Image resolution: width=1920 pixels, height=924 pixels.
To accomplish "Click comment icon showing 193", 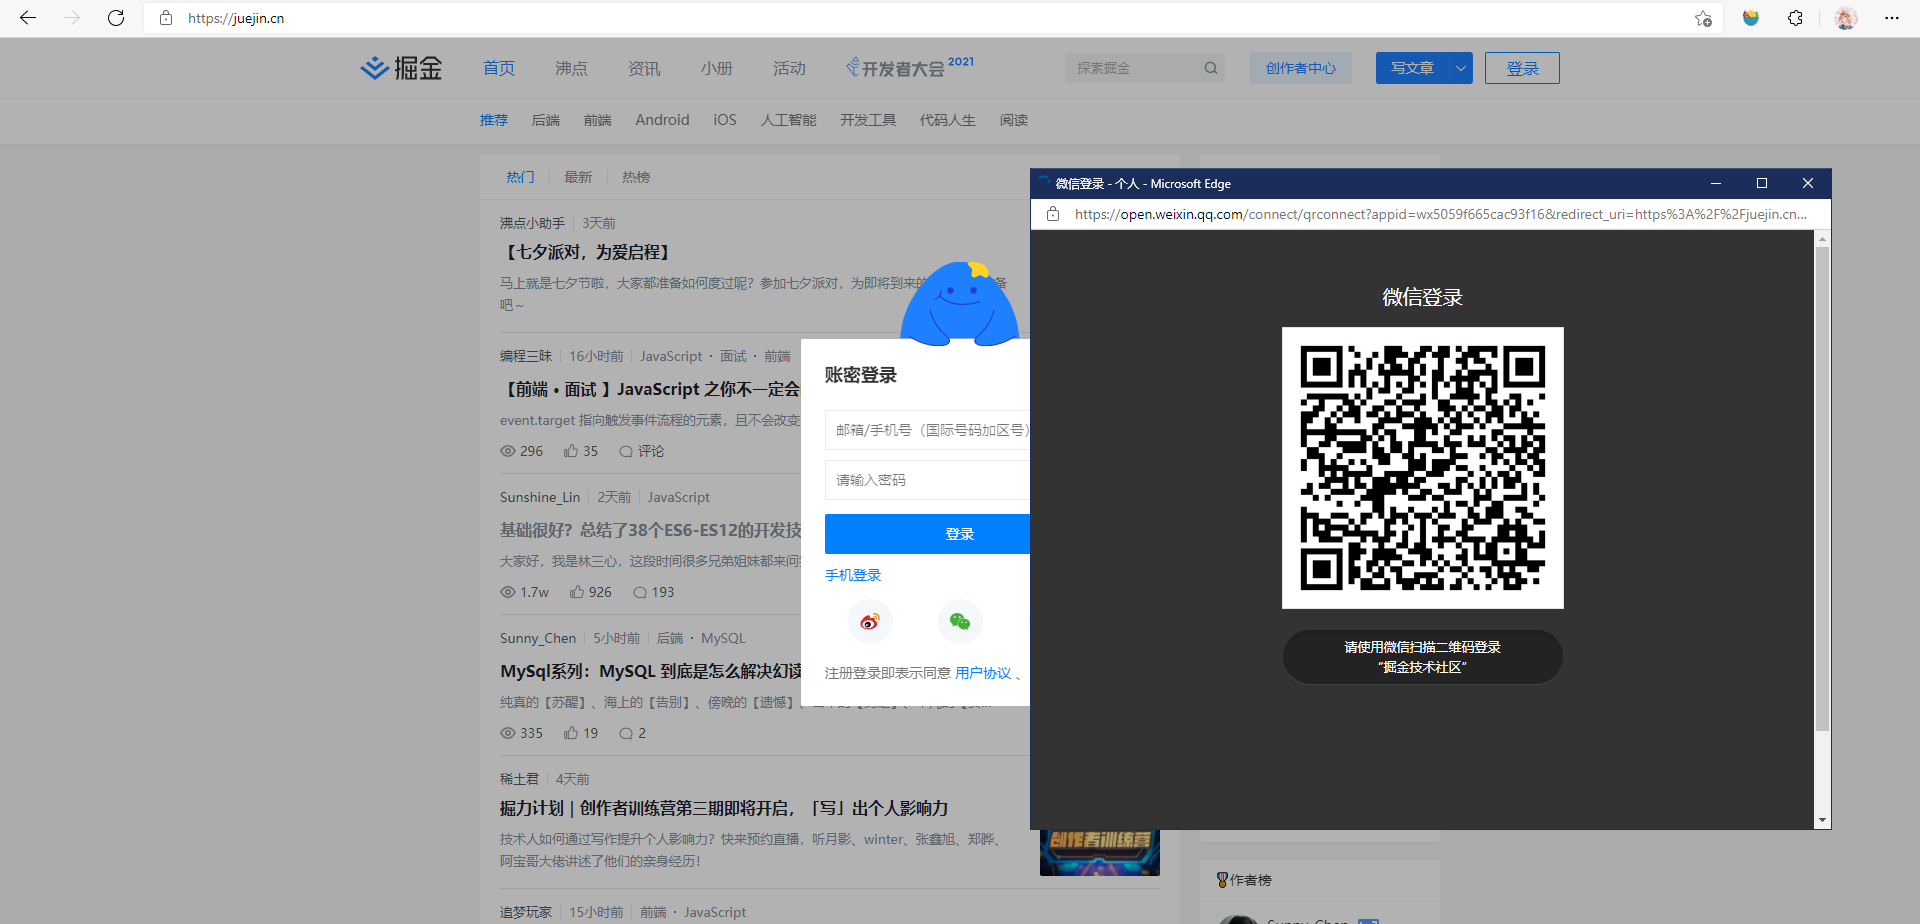I will [640, 592].
